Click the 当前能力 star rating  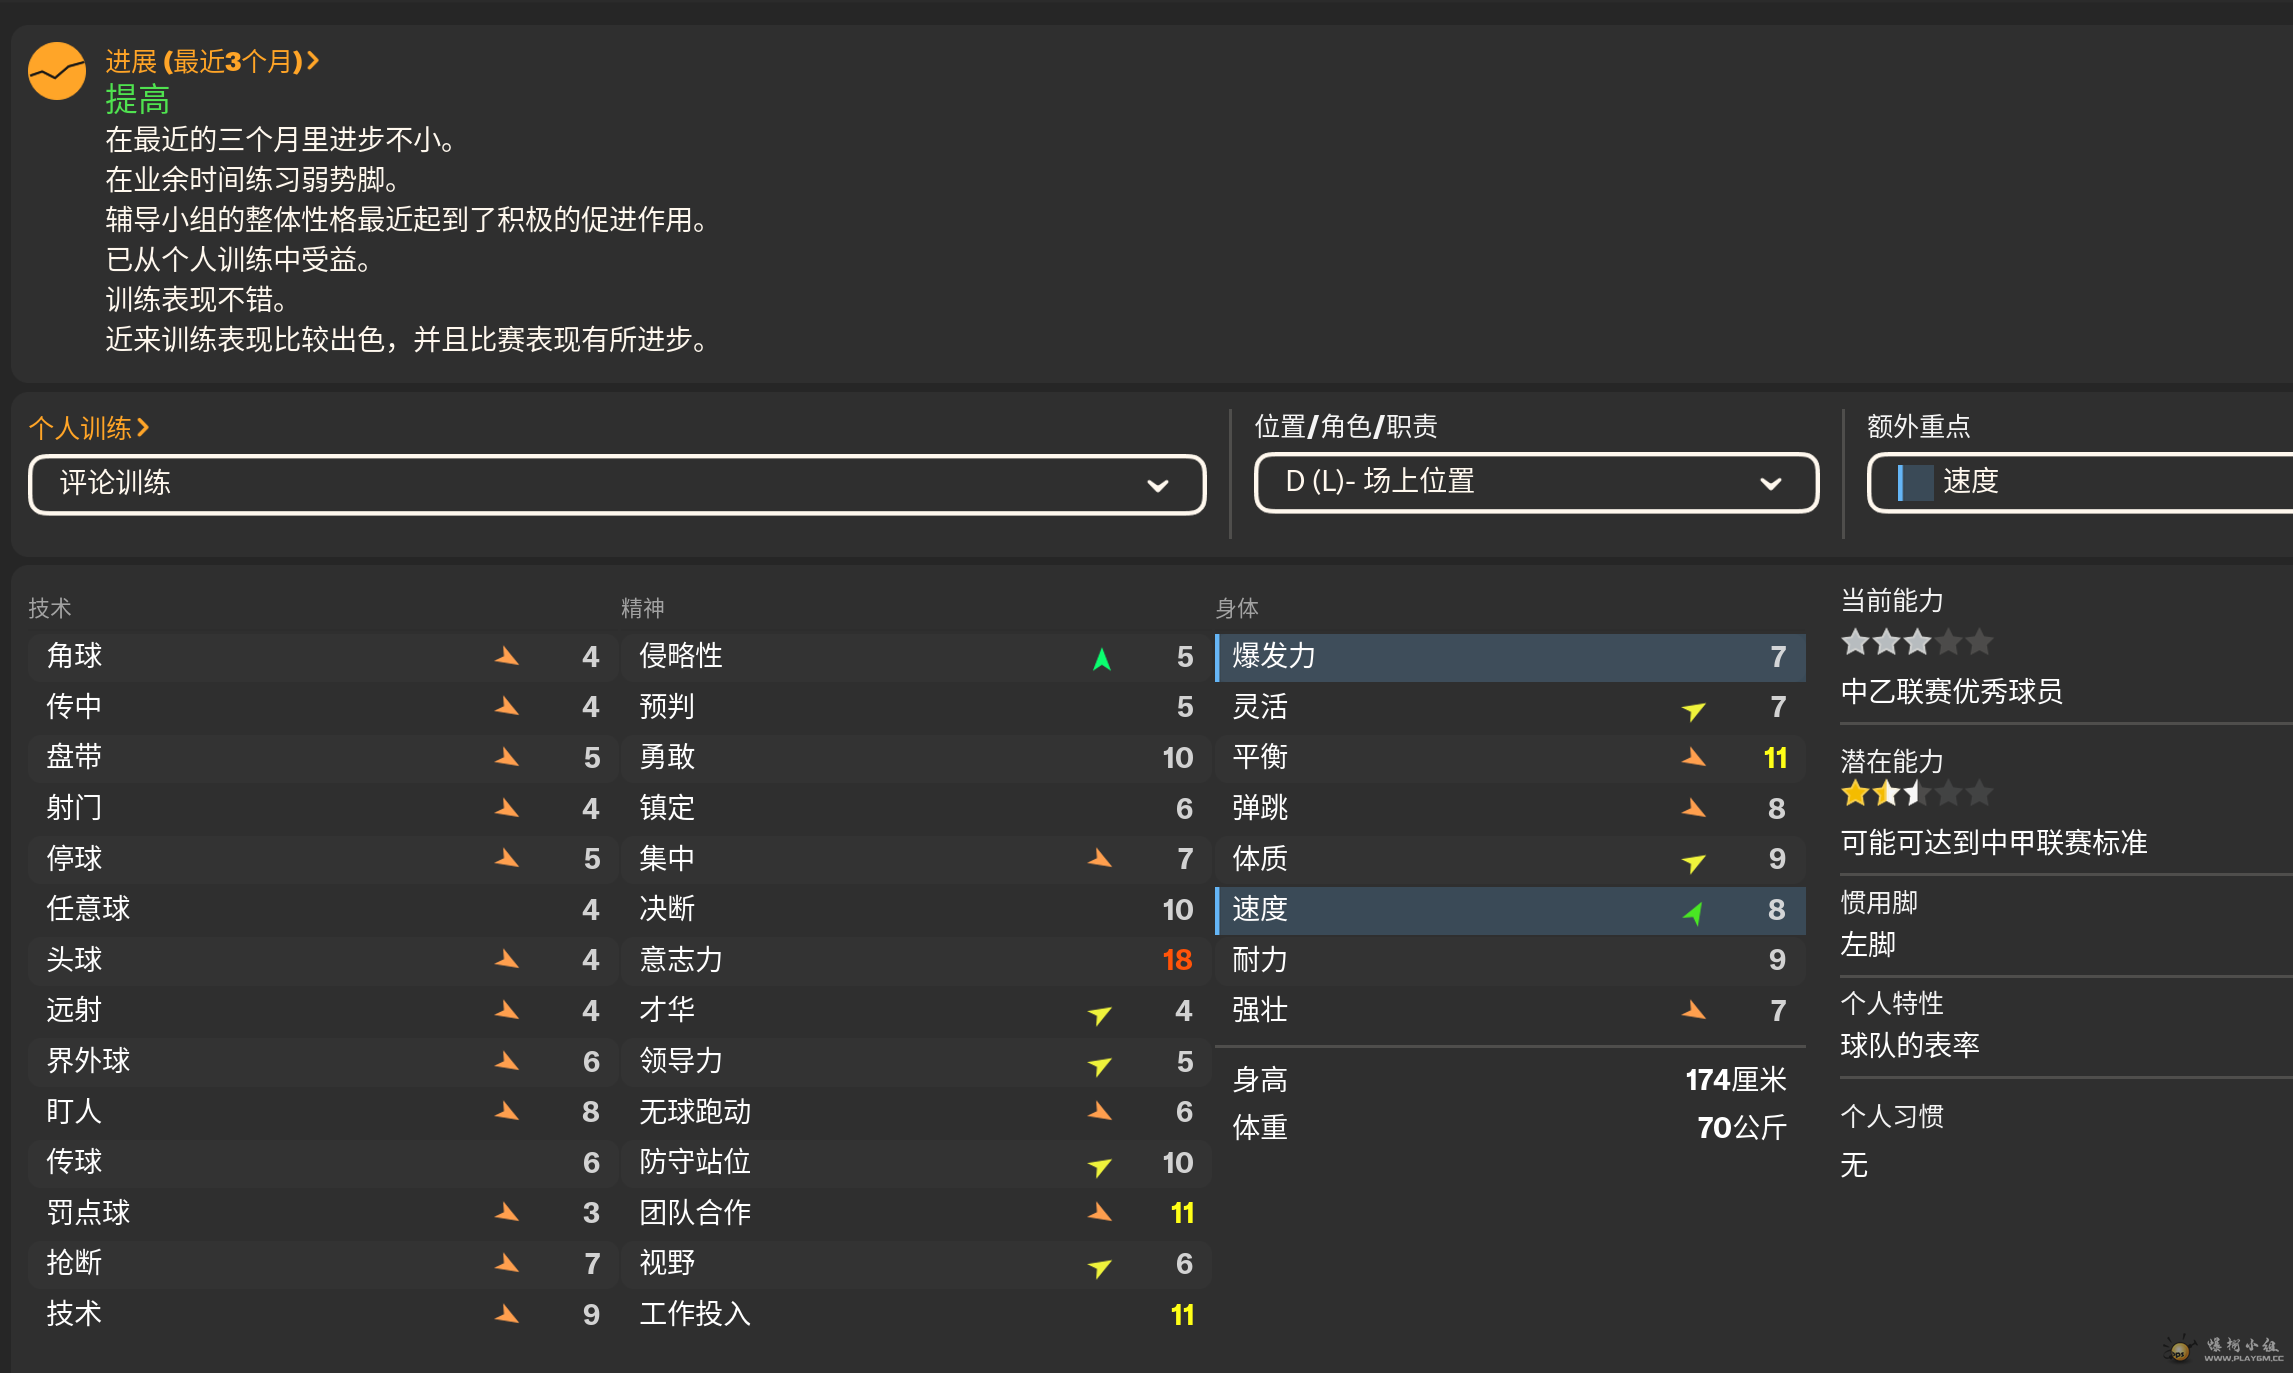[1917, 642]
